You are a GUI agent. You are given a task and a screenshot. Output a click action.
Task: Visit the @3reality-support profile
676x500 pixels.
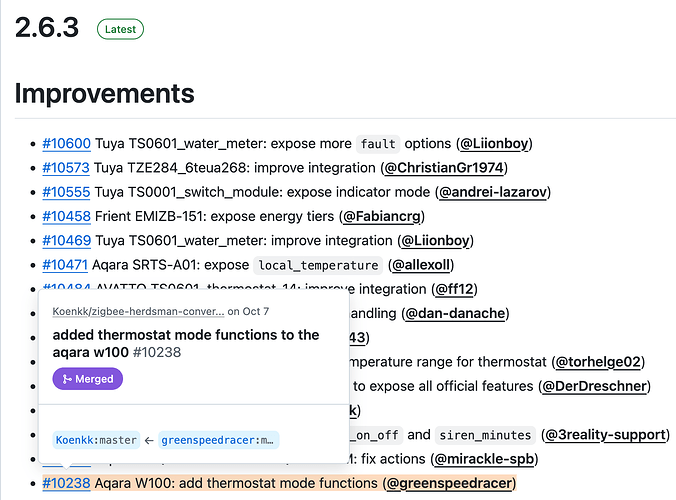click(606, 434)
